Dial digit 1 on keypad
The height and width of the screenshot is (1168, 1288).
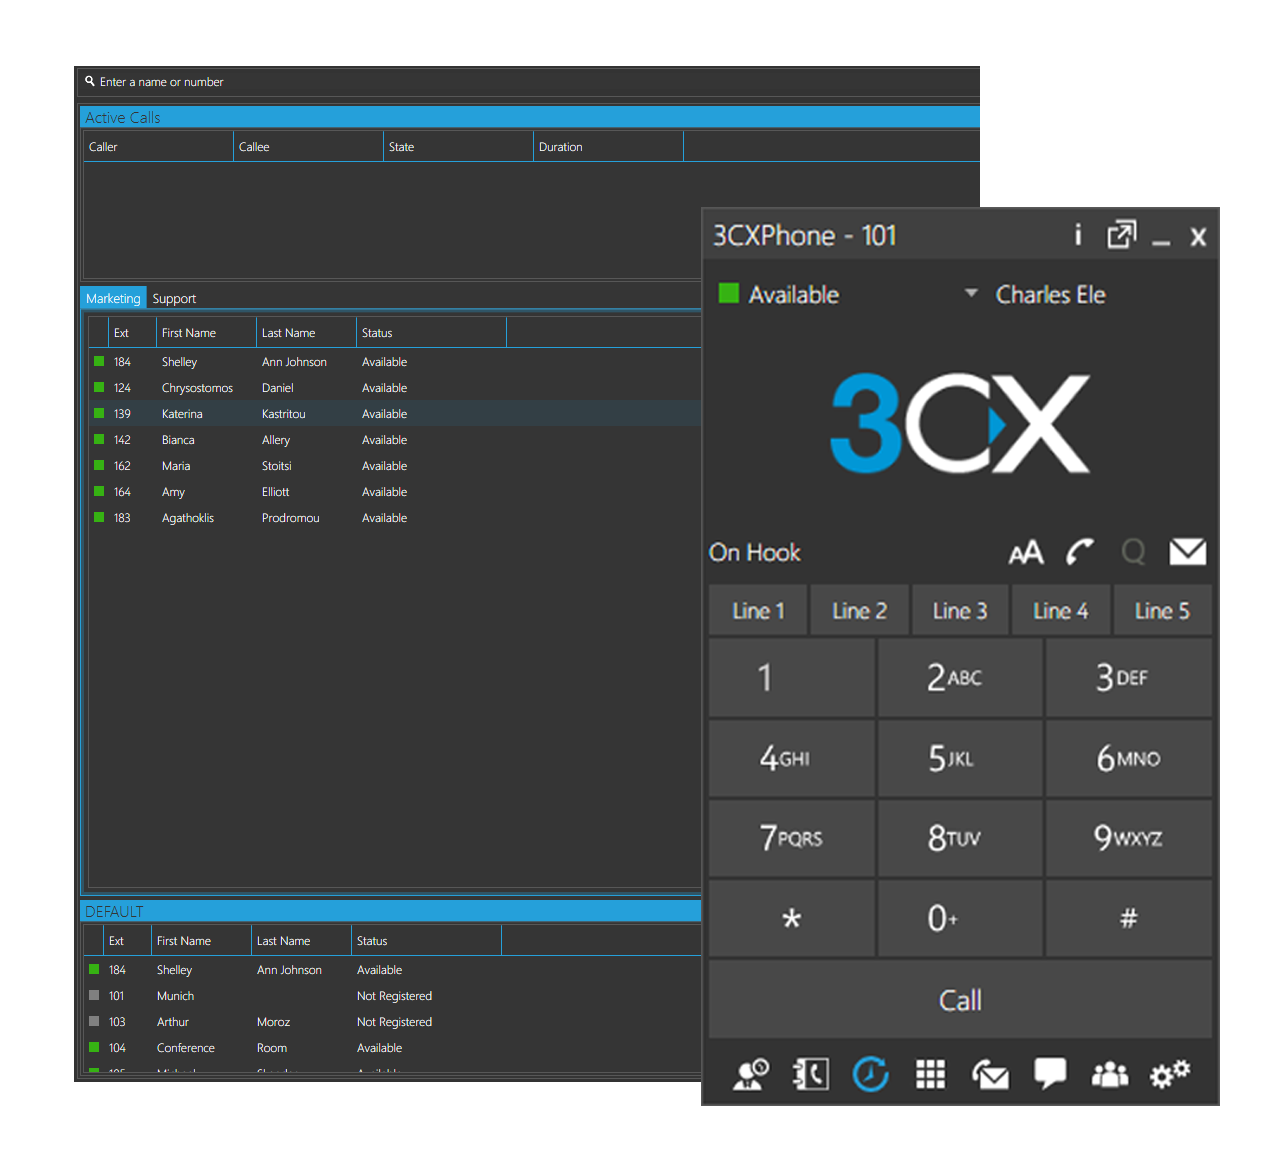point(792,678)
